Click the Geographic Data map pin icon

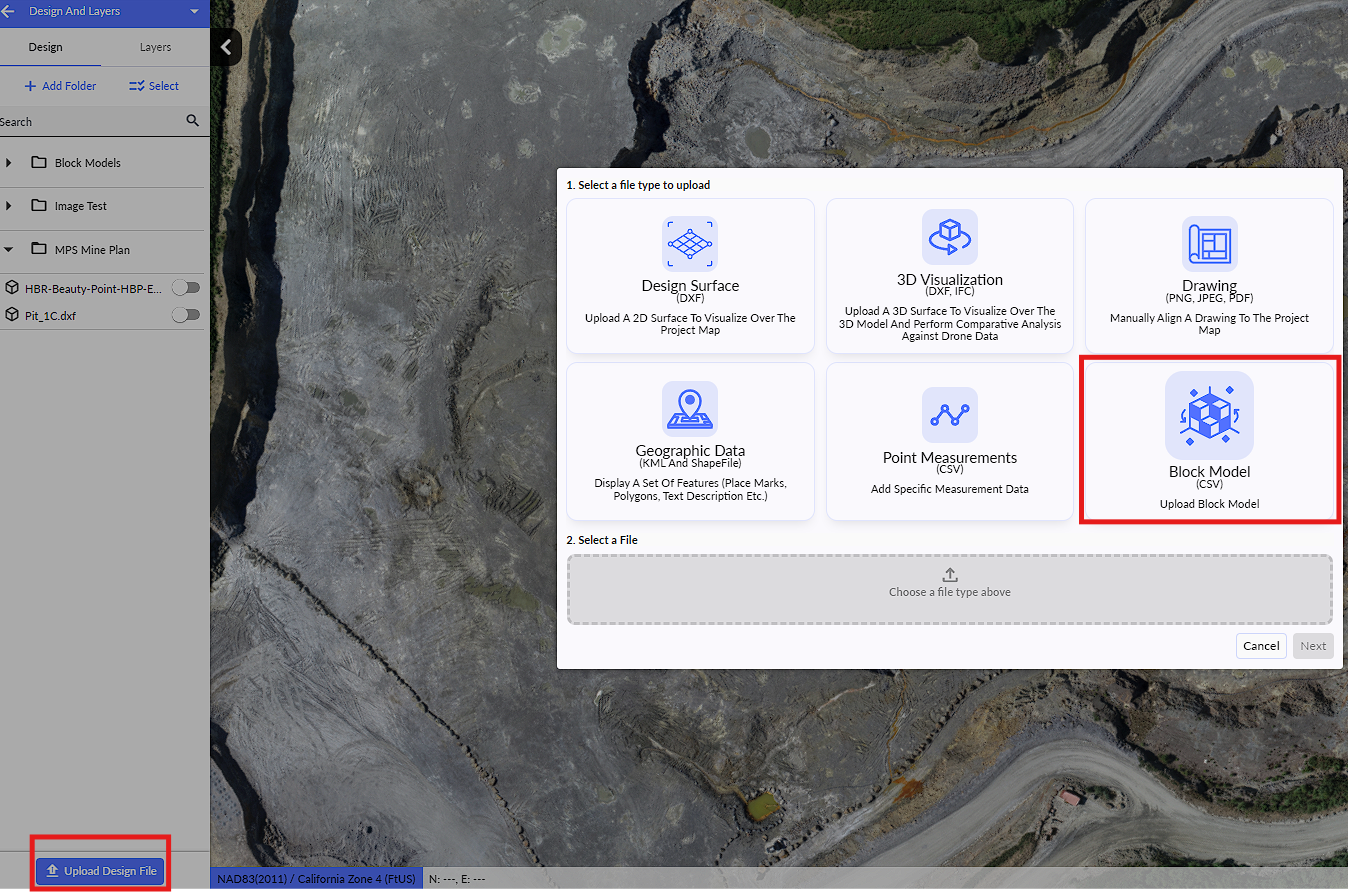point(690,409)
